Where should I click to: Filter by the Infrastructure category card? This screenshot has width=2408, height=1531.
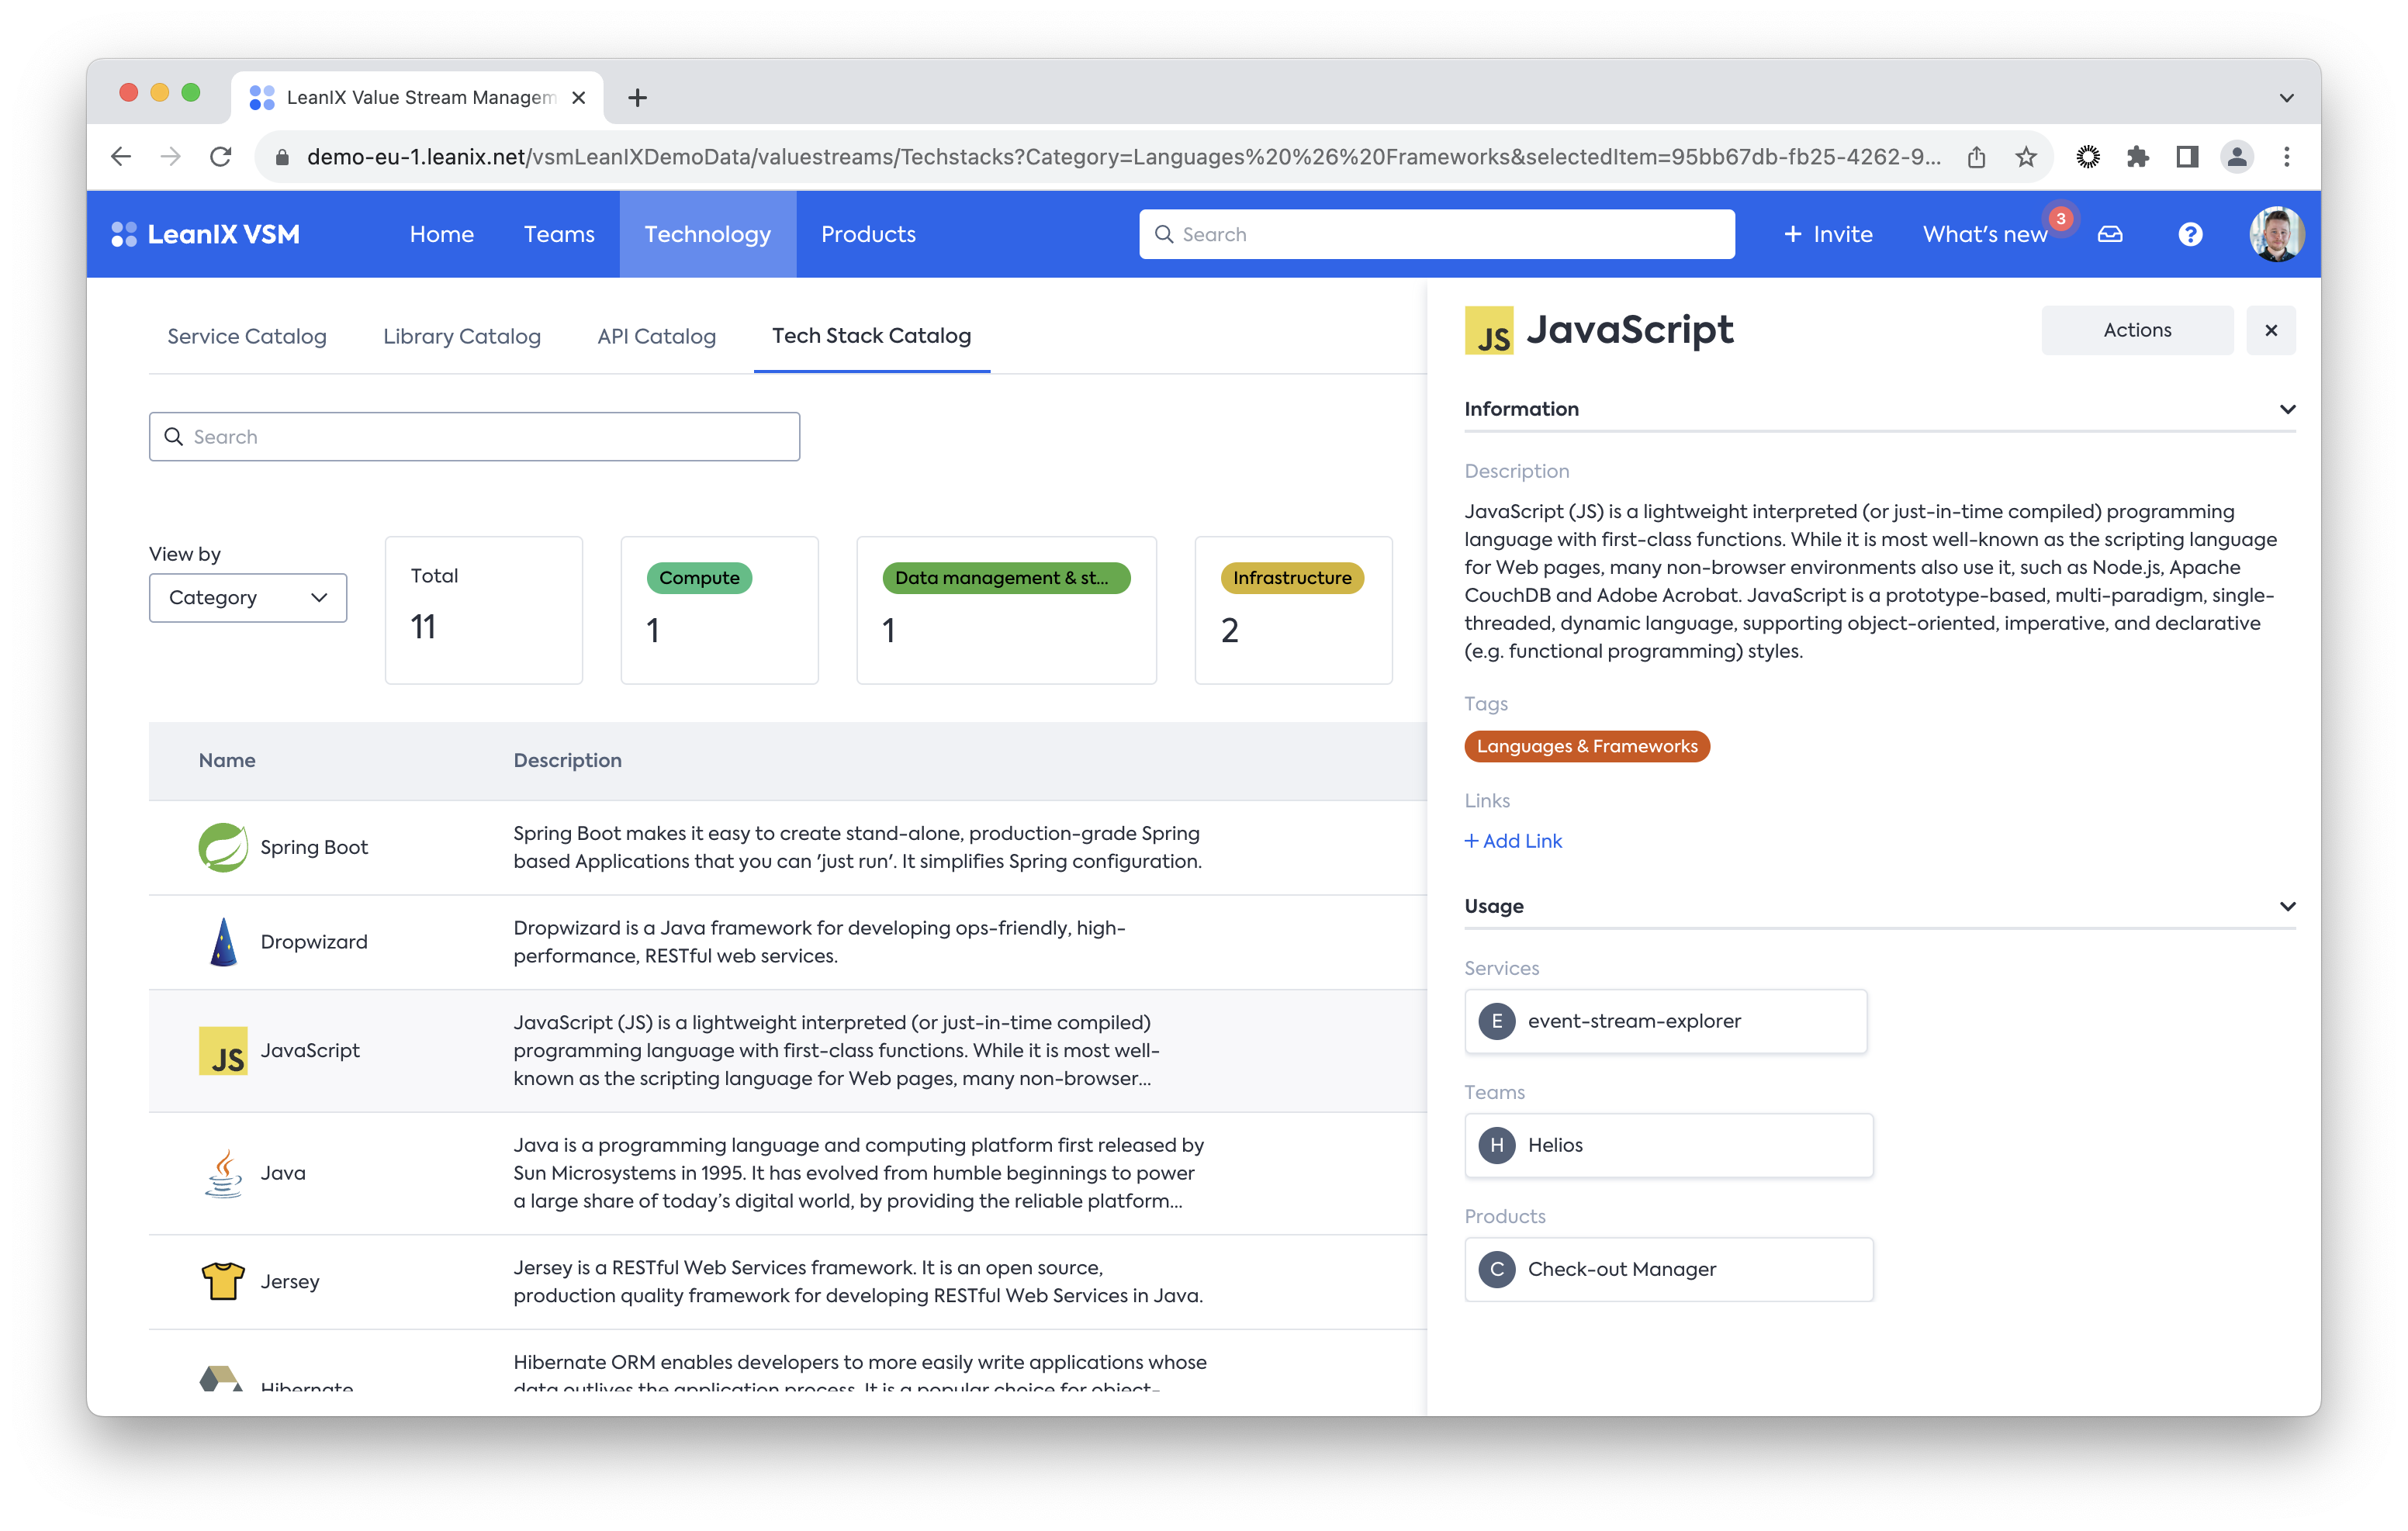1293,610
